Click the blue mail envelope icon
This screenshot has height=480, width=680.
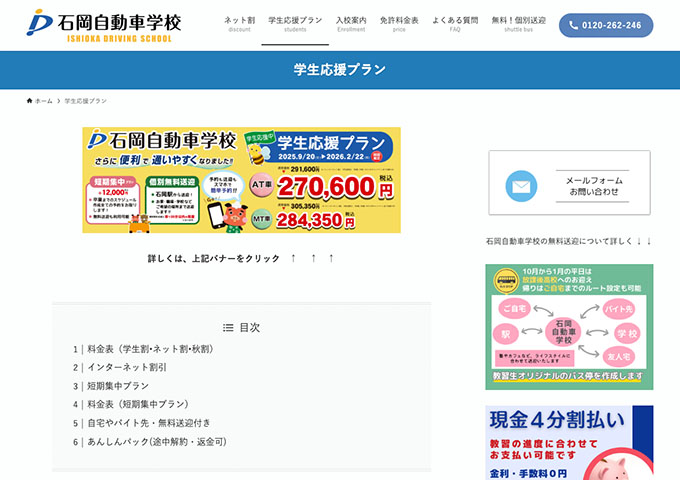coord(521,186)
